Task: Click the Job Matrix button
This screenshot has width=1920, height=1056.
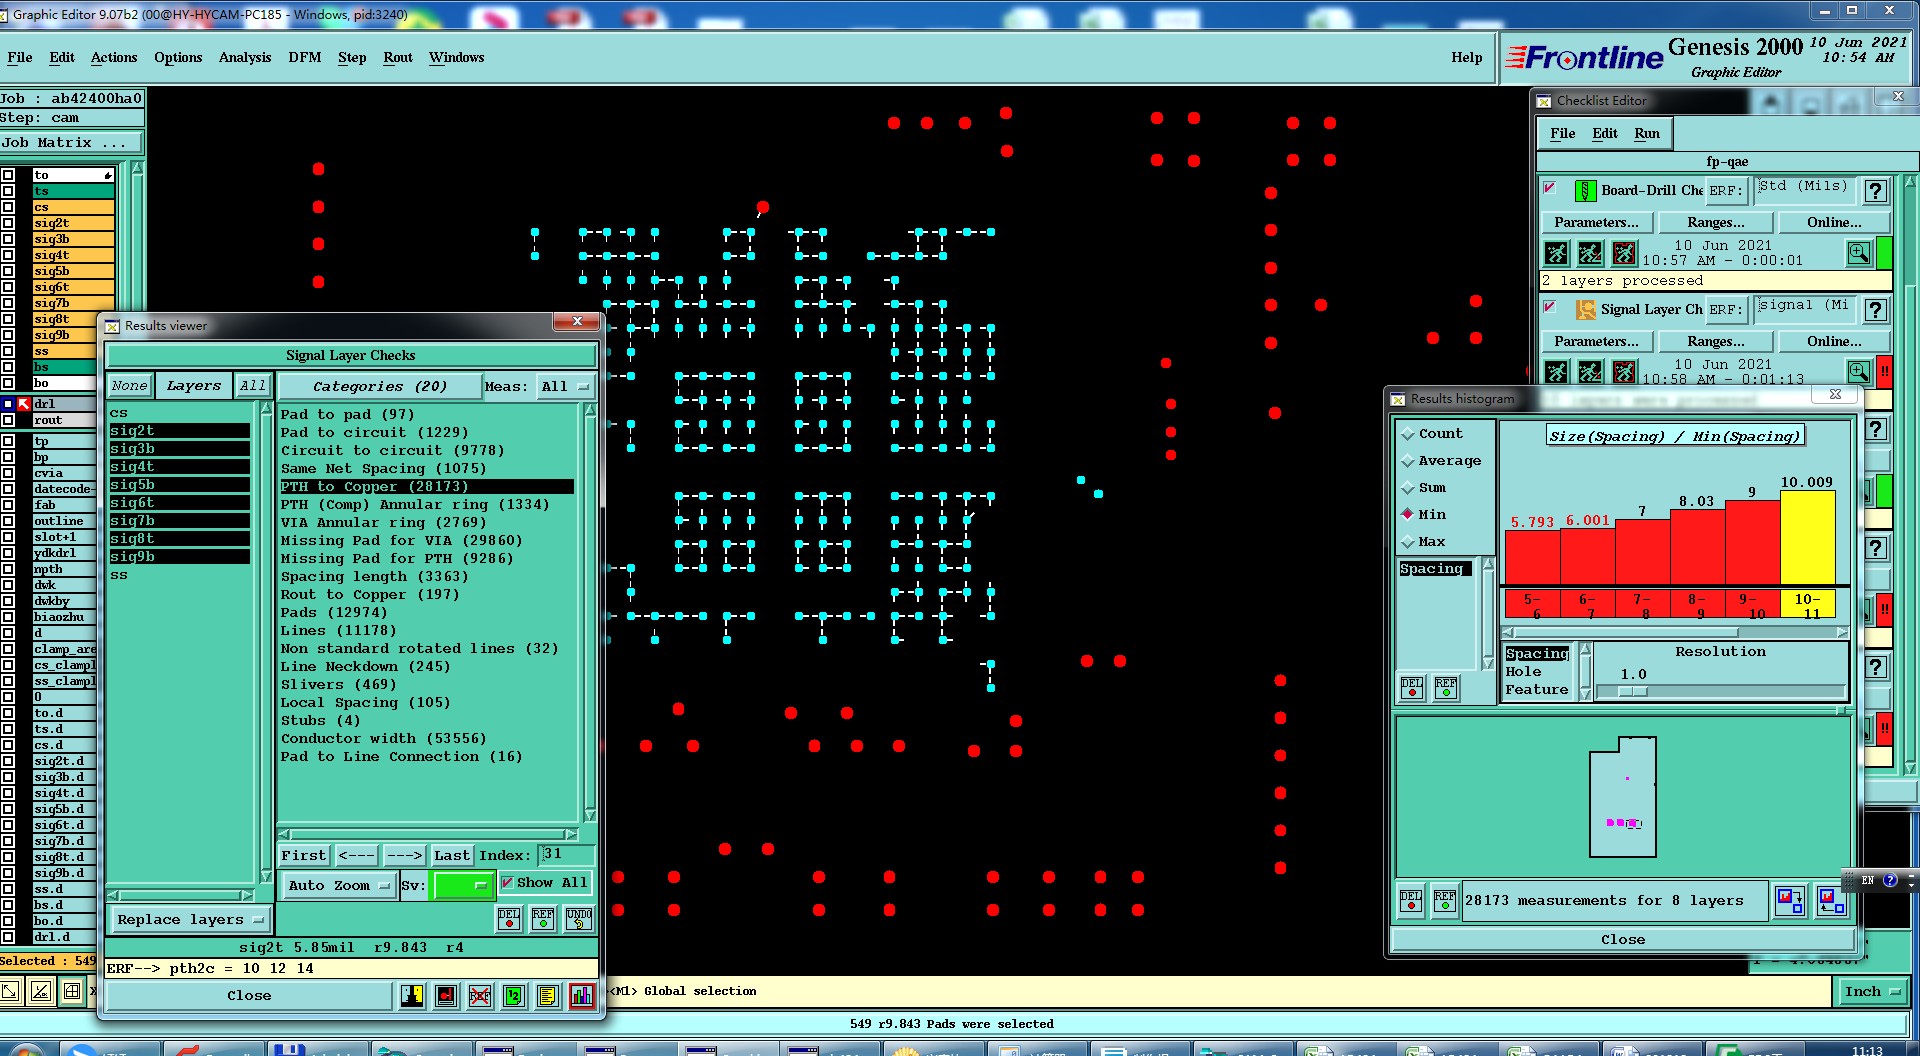Action: click(x=72, y=142)
